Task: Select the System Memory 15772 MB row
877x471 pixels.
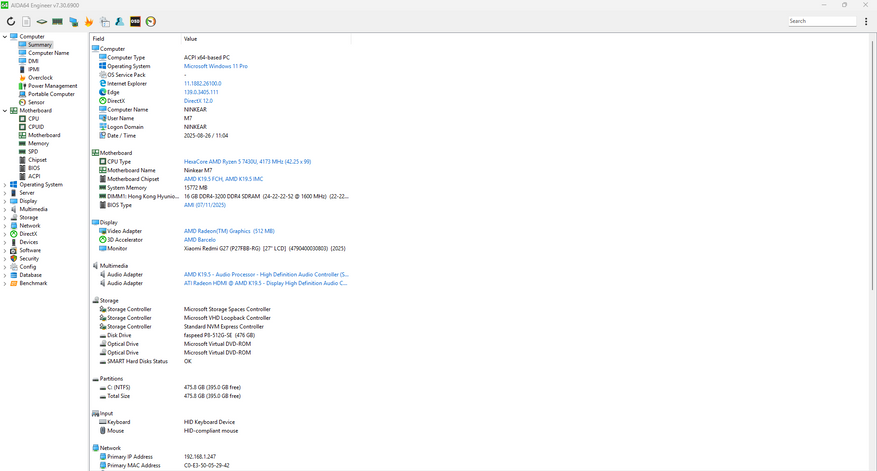Action: tap(220, 188)
